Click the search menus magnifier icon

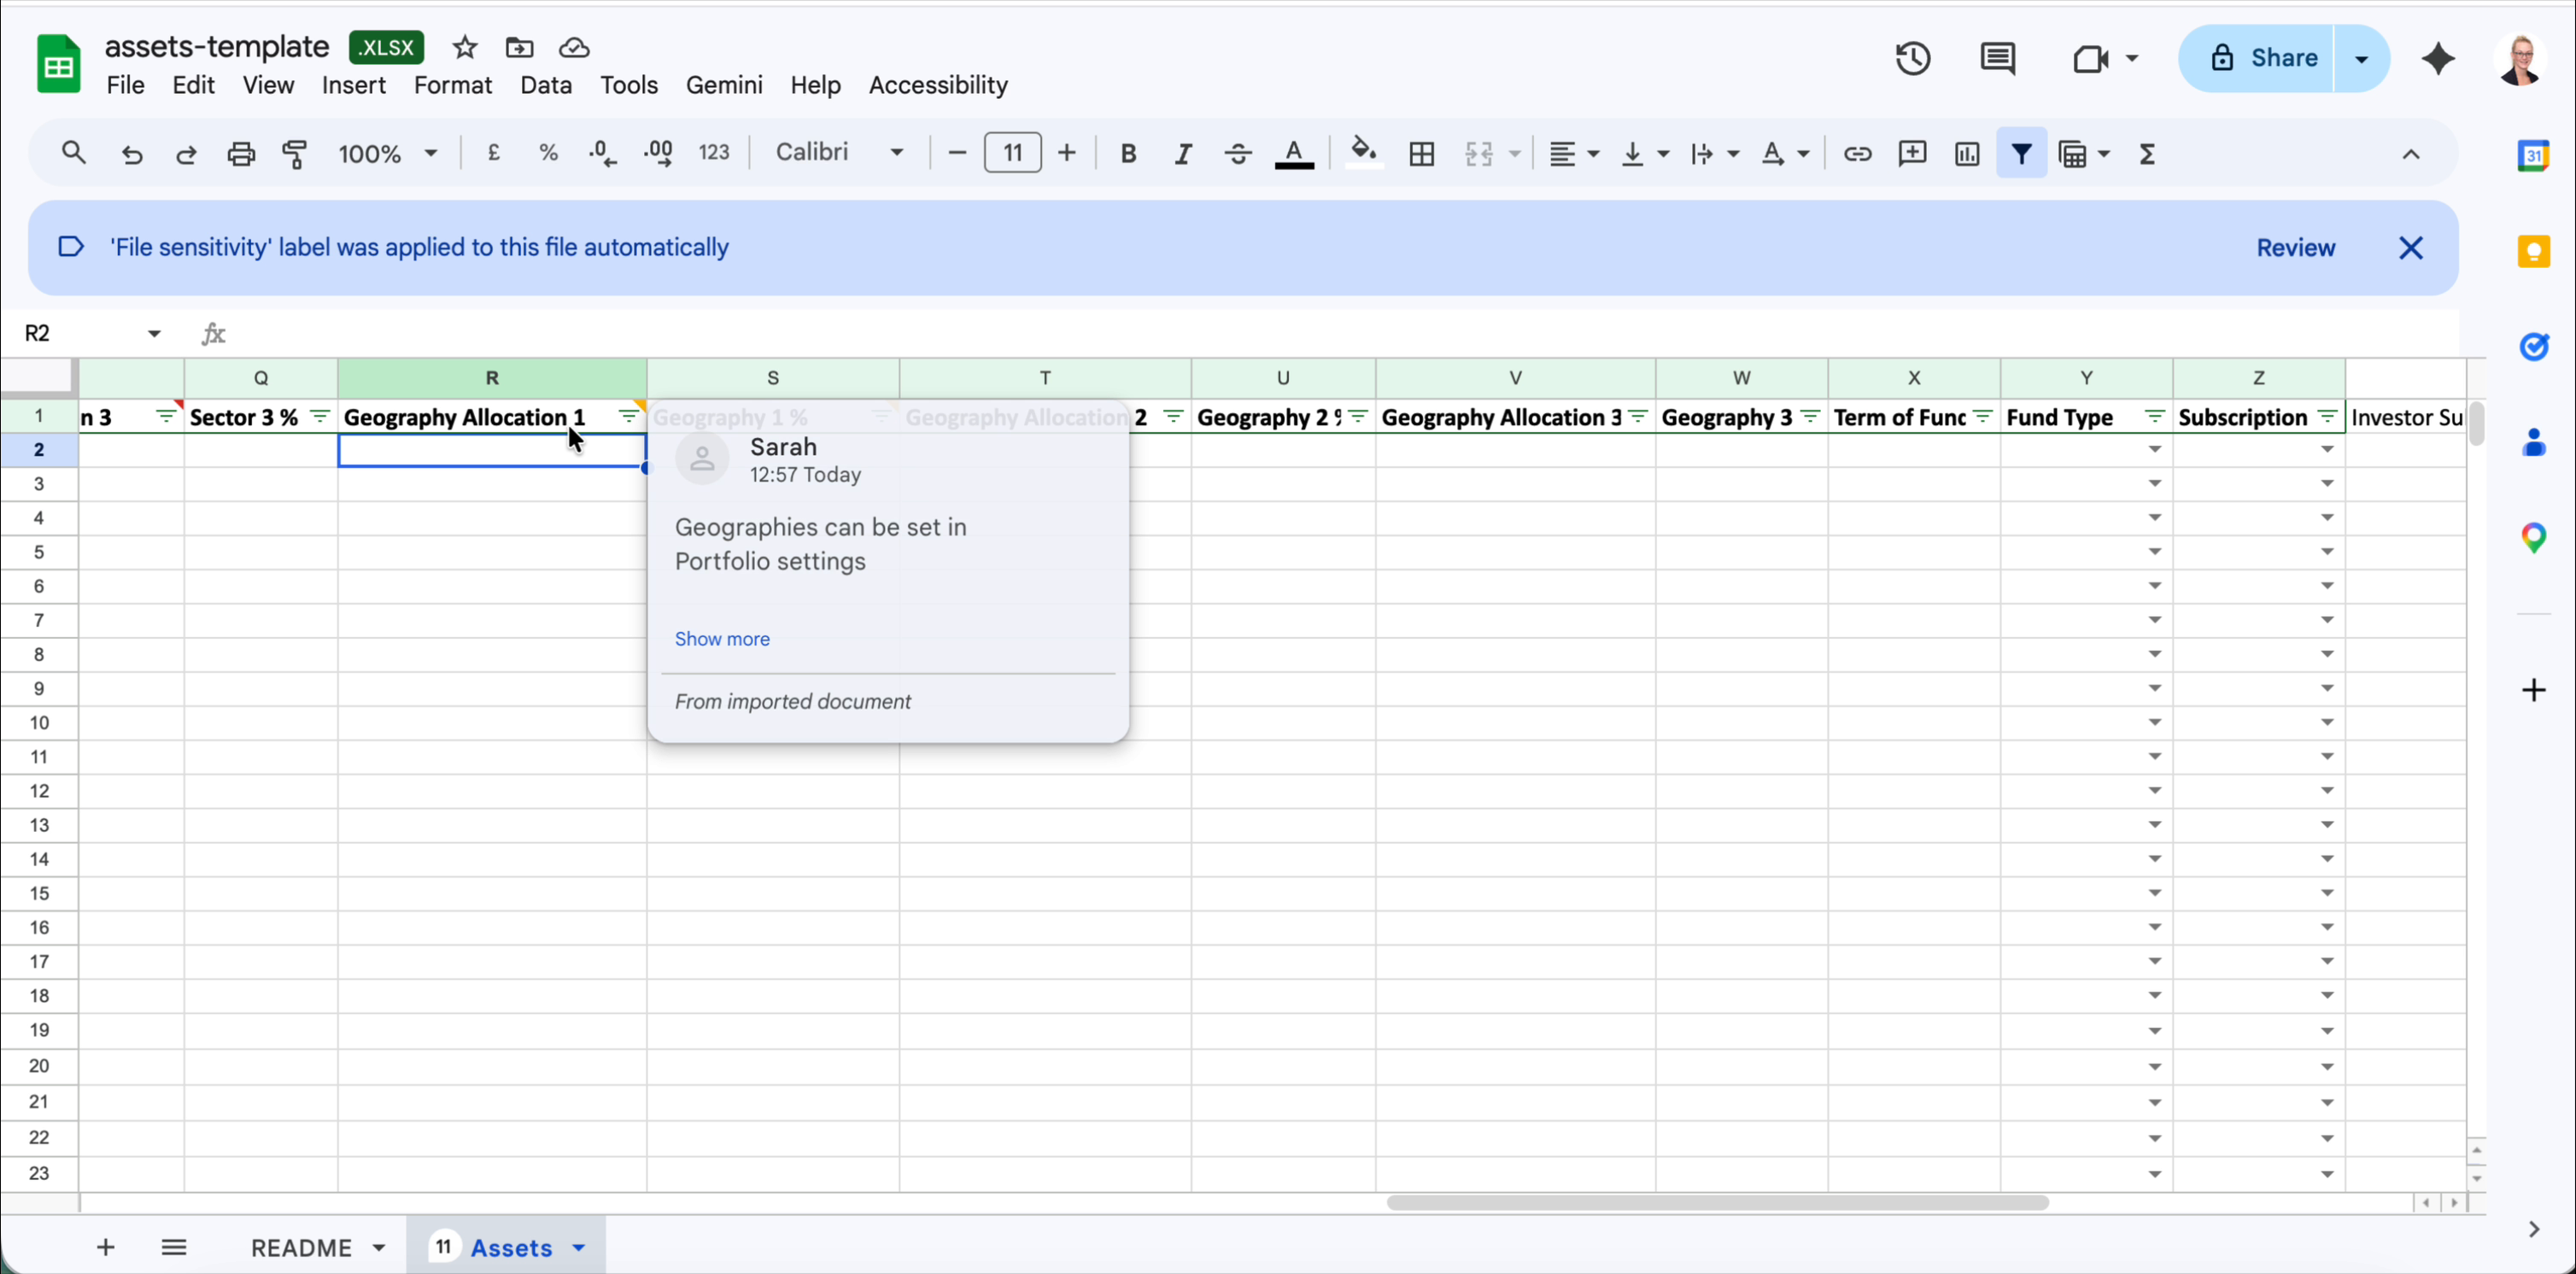click(x=73, y=153)
